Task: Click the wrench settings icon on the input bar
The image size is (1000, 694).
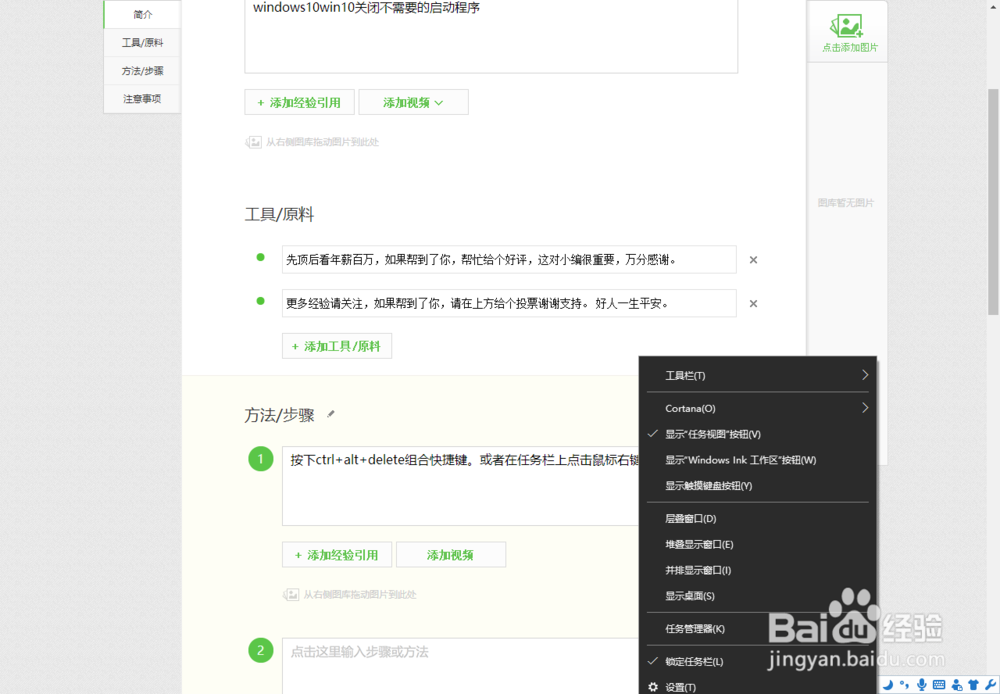Action: coord(990,684)
